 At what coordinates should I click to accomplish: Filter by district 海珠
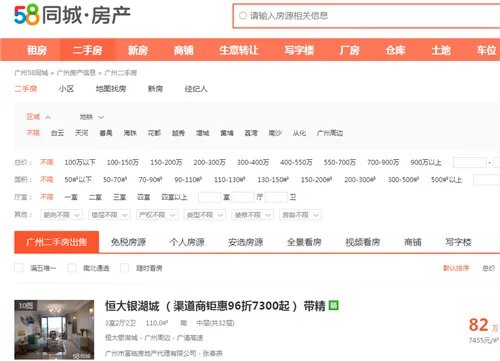point(130,133)
